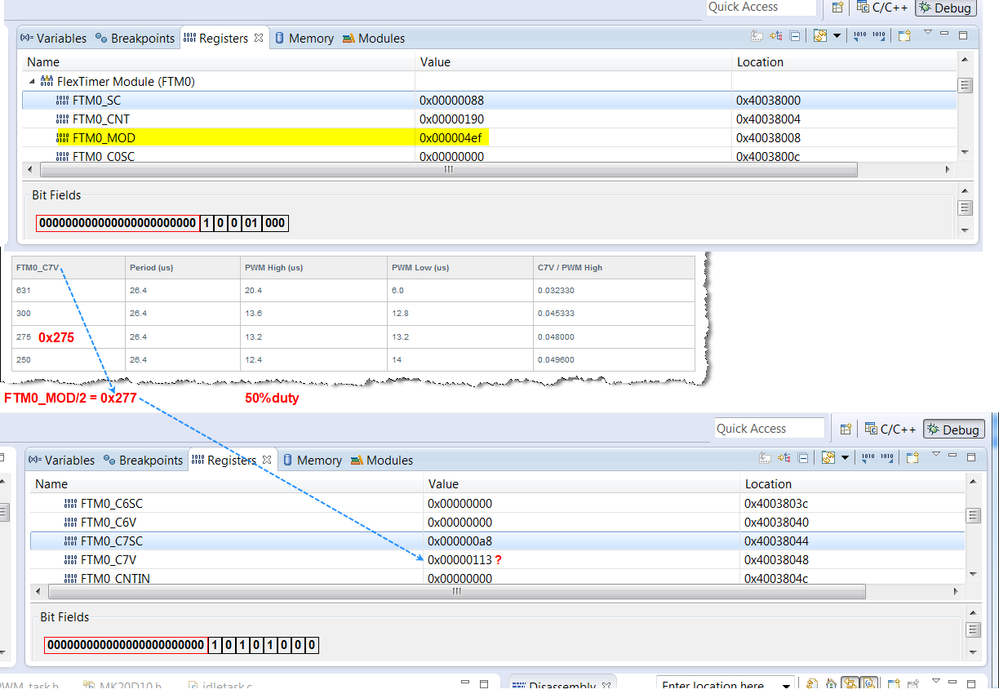Click scroll-down arrow beside FTM0_CNTIN row
The width and height of the screenshot is (999, 695).
(x=973, y=574)
